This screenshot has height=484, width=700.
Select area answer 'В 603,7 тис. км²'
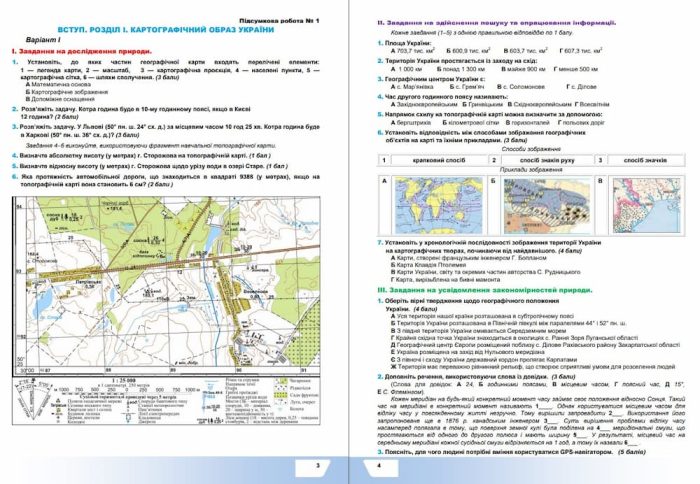click(x=525, y=51)
